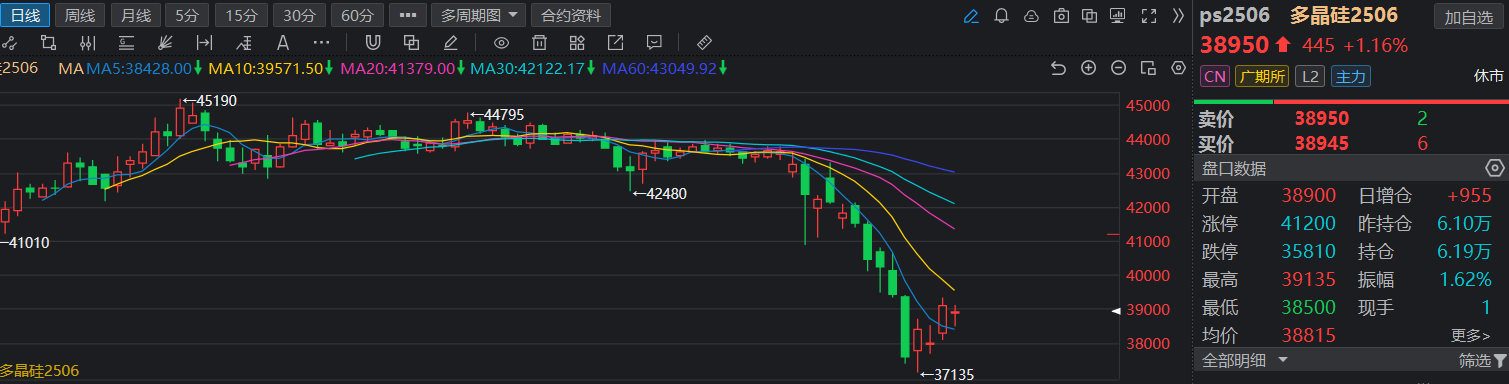
Task: Zoom out chart with minus circle icon
Action: [x=1119, y=68]
